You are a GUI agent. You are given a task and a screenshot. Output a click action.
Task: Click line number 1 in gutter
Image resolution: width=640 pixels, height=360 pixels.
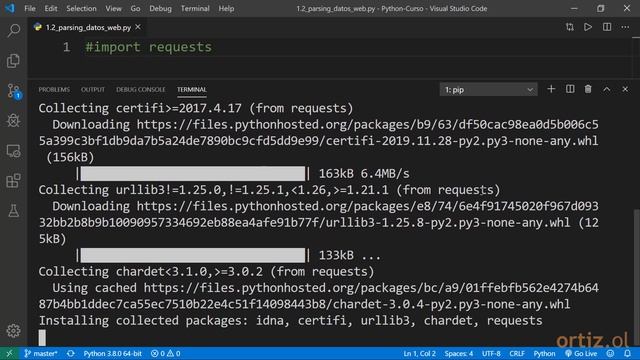coord(67,47)
